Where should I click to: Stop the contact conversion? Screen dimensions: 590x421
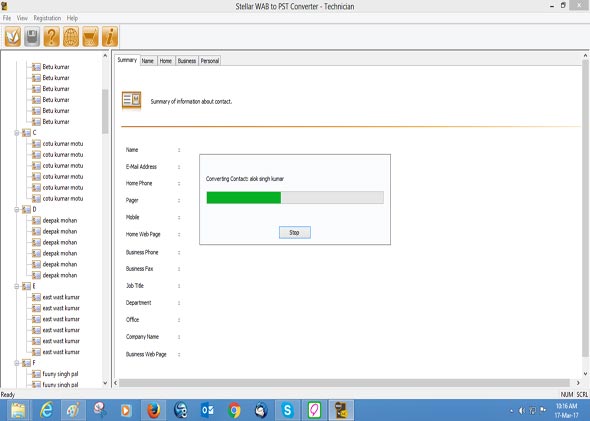[x=295, y=233]
